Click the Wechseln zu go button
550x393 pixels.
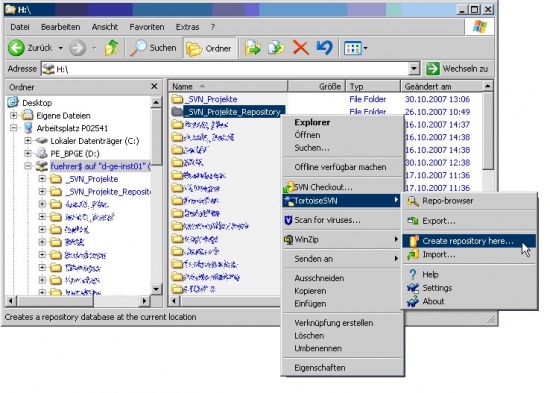coord(457,68)
